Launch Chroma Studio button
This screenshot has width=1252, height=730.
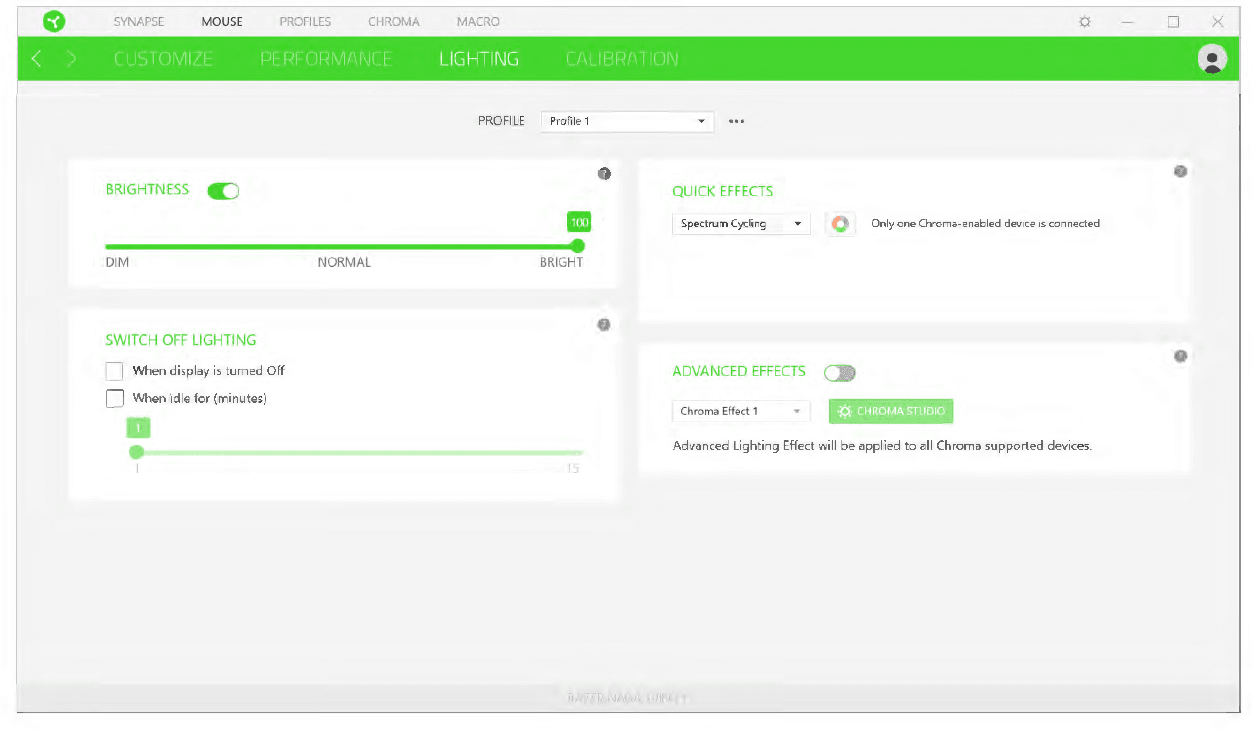(x=891, y=411)
